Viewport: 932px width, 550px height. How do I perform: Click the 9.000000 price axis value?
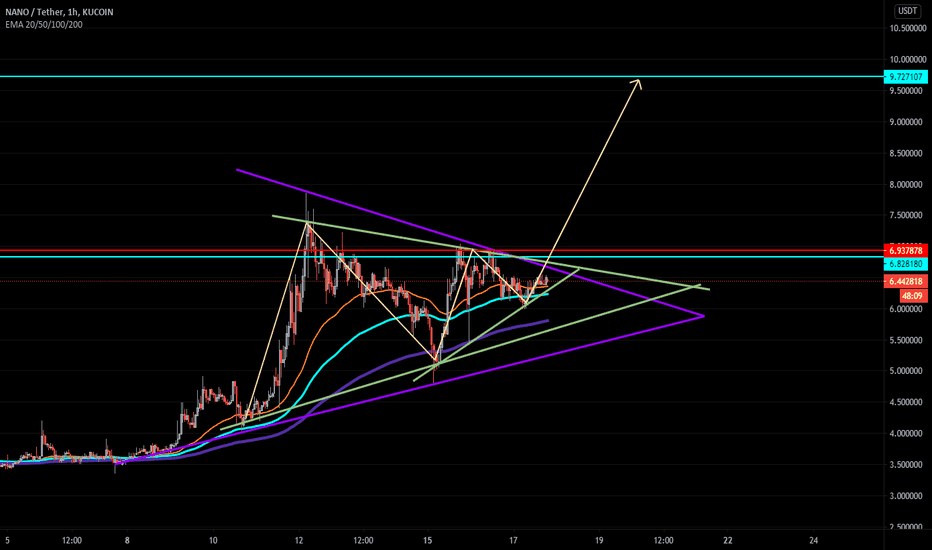pyautogui.click(x=908, y=122)
